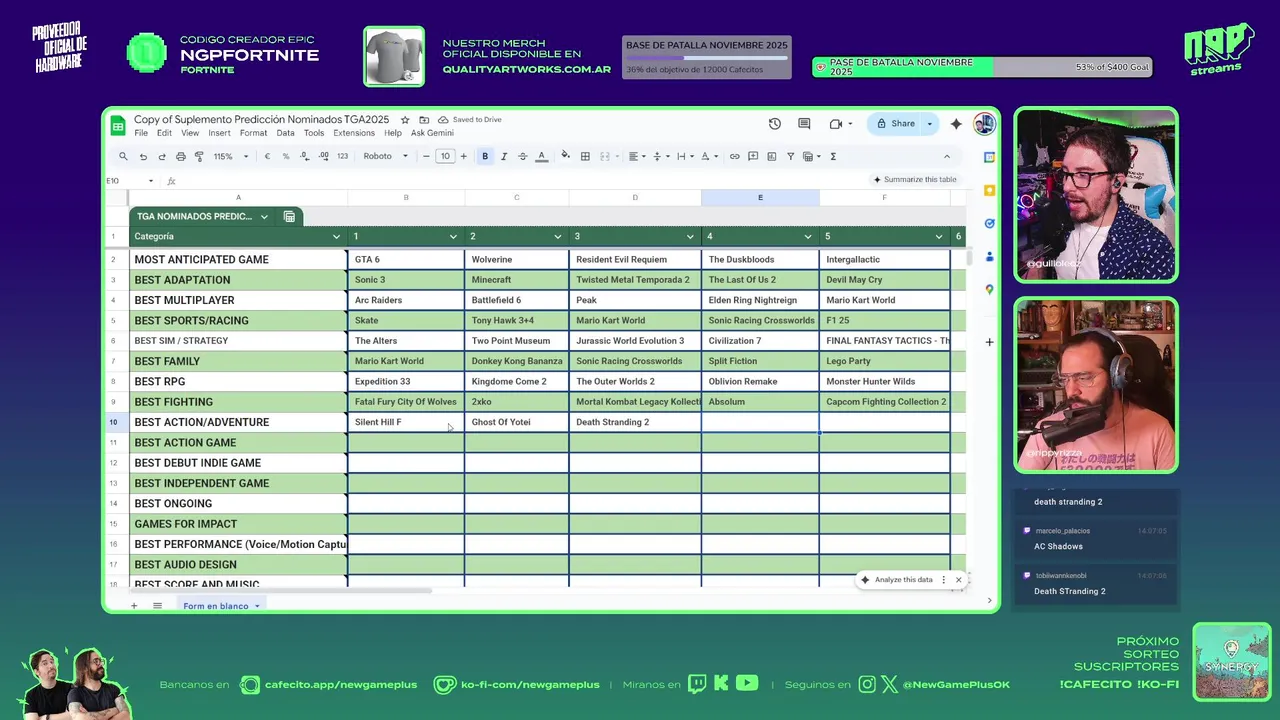
Task: Click Summarize this table button
Action: tap(915, 180)
